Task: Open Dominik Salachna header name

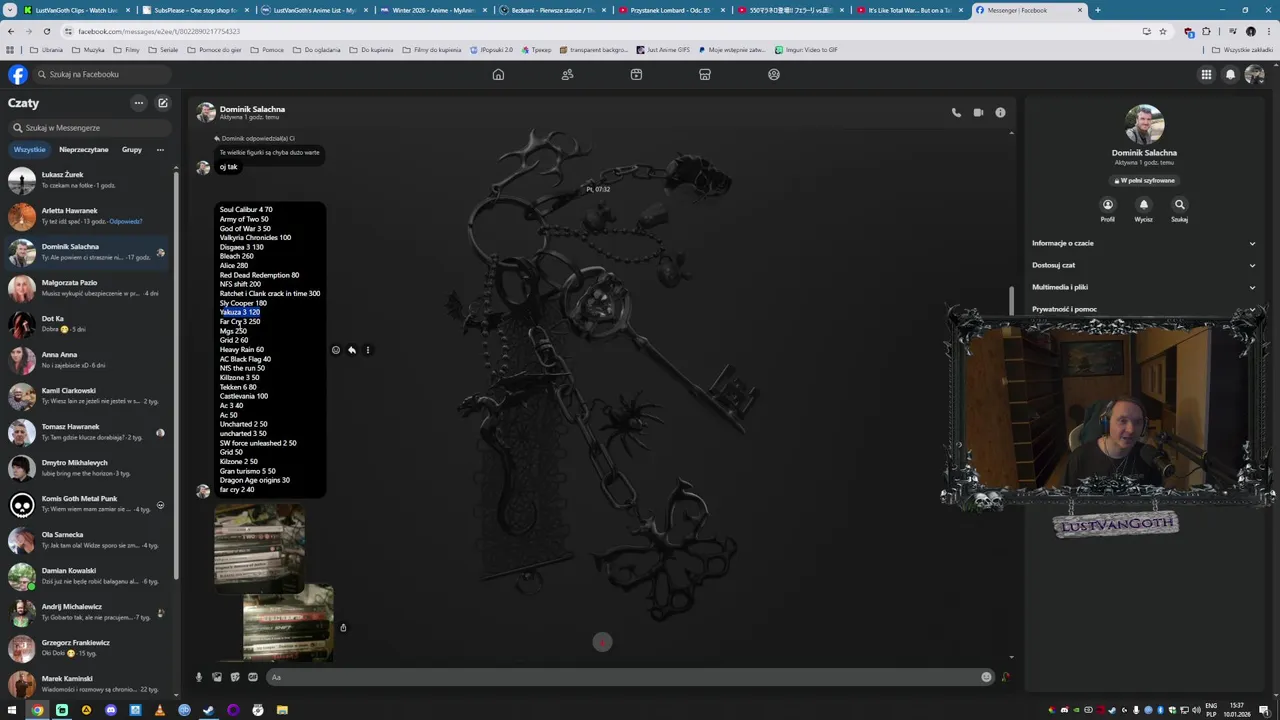Action: coord(252,109)
